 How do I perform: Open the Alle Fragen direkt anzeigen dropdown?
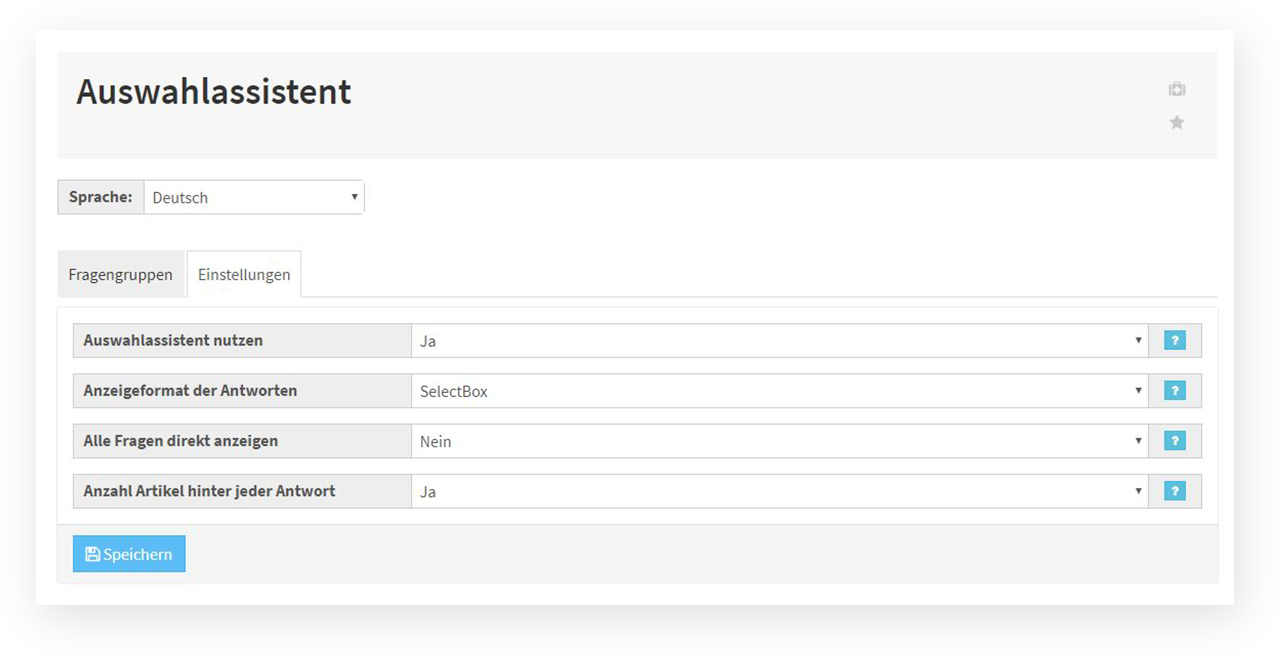coord(780,441)
